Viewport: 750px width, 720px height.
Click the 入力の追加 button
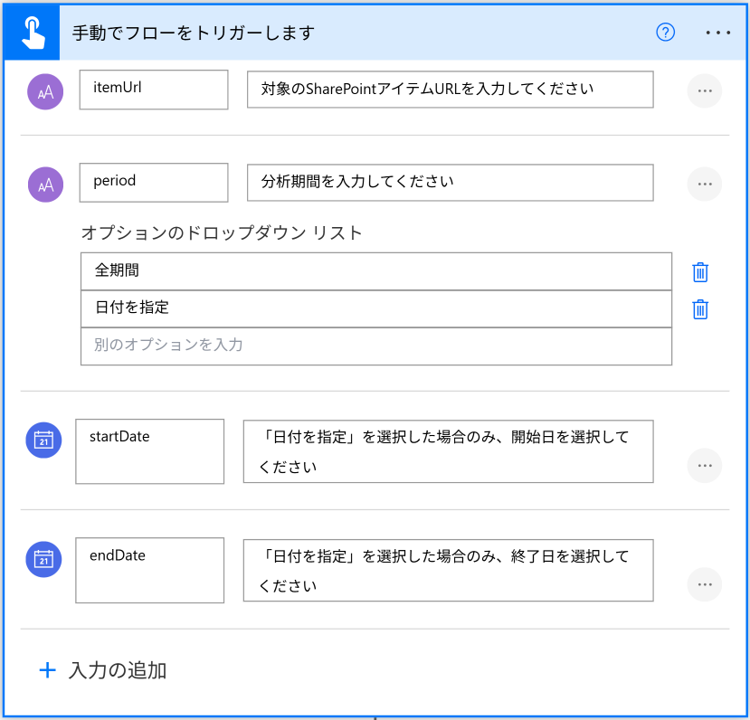pyautogui.click(x=102, y=670)
